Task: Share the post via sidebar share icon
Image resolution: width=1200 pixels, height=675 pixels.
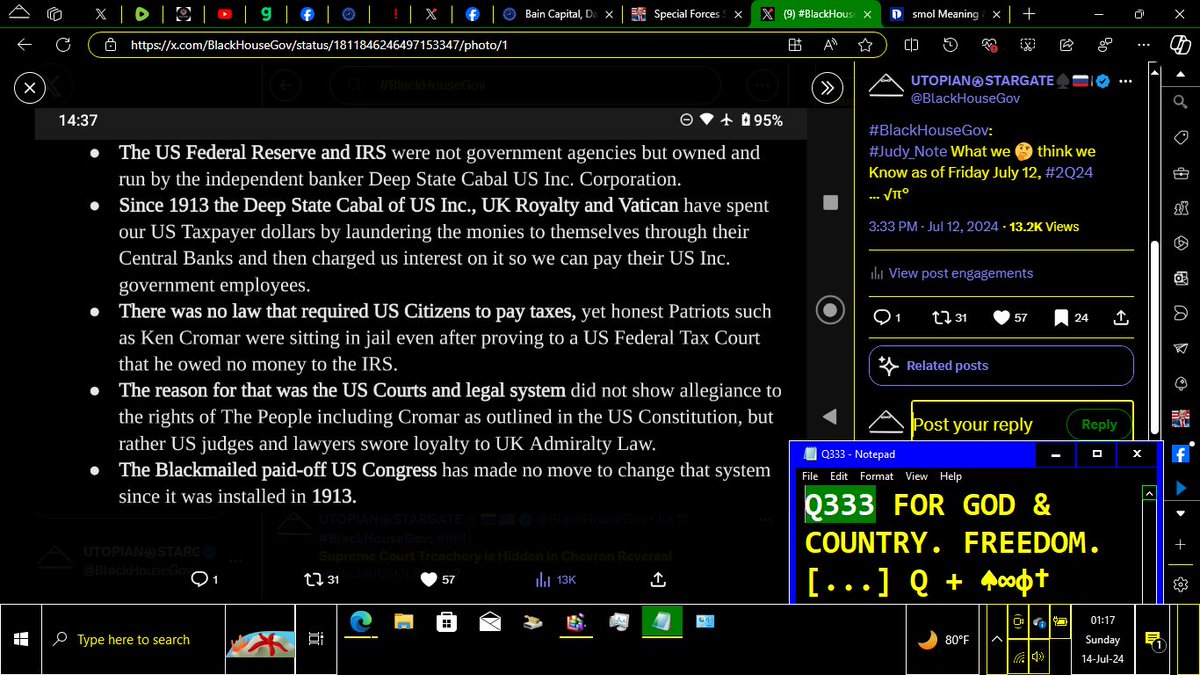Action: (1121, 317)
